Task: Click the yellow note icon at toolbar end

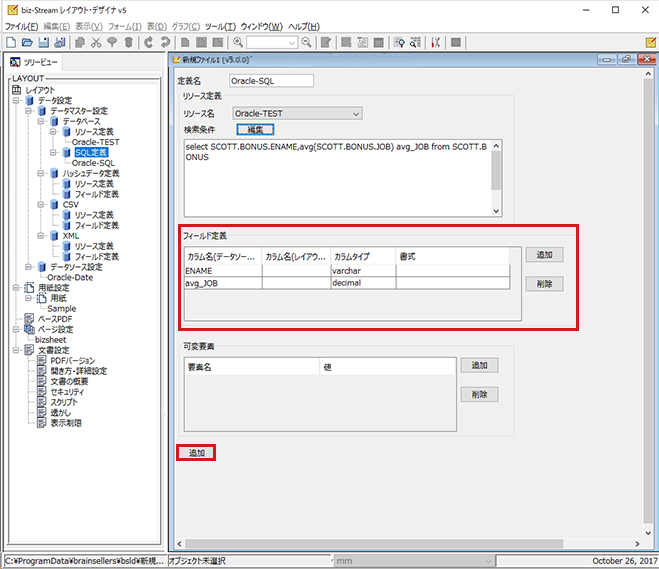Action: (x=651, y=42)
